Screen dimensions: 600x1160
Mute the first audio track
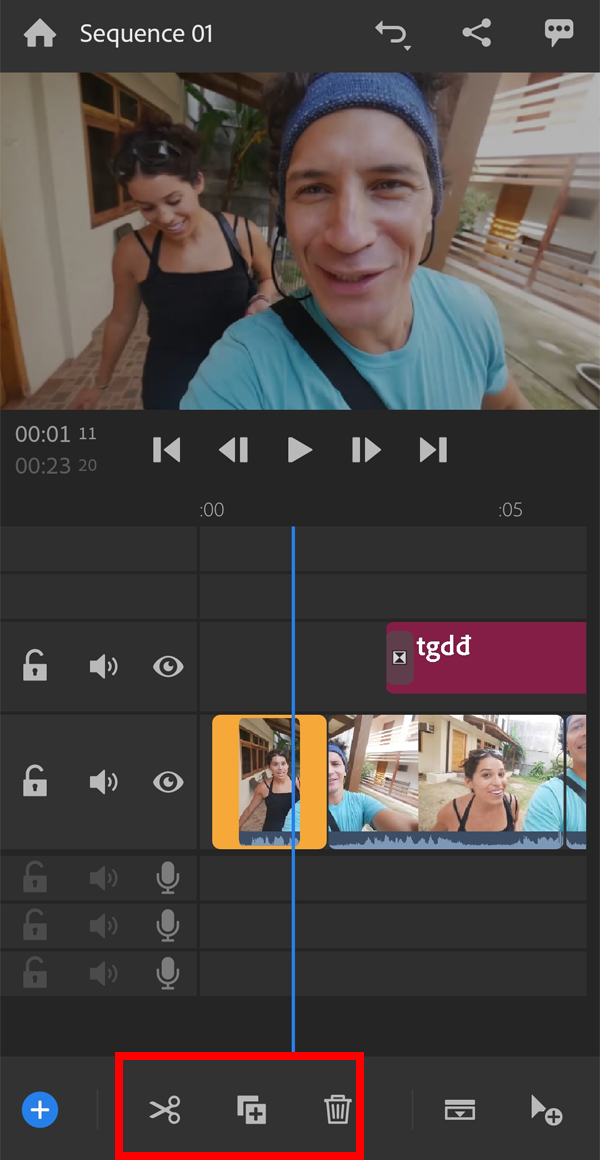click(103, 878)
